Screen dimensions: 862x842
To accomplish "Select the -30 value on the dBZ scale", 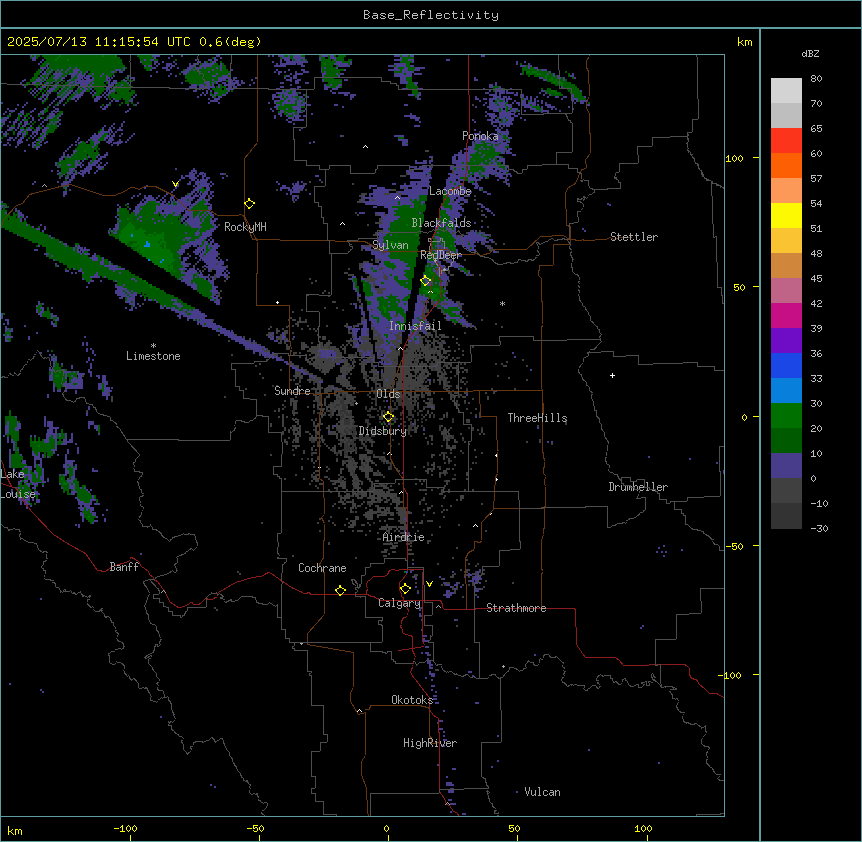I will [x=819, y=528].
